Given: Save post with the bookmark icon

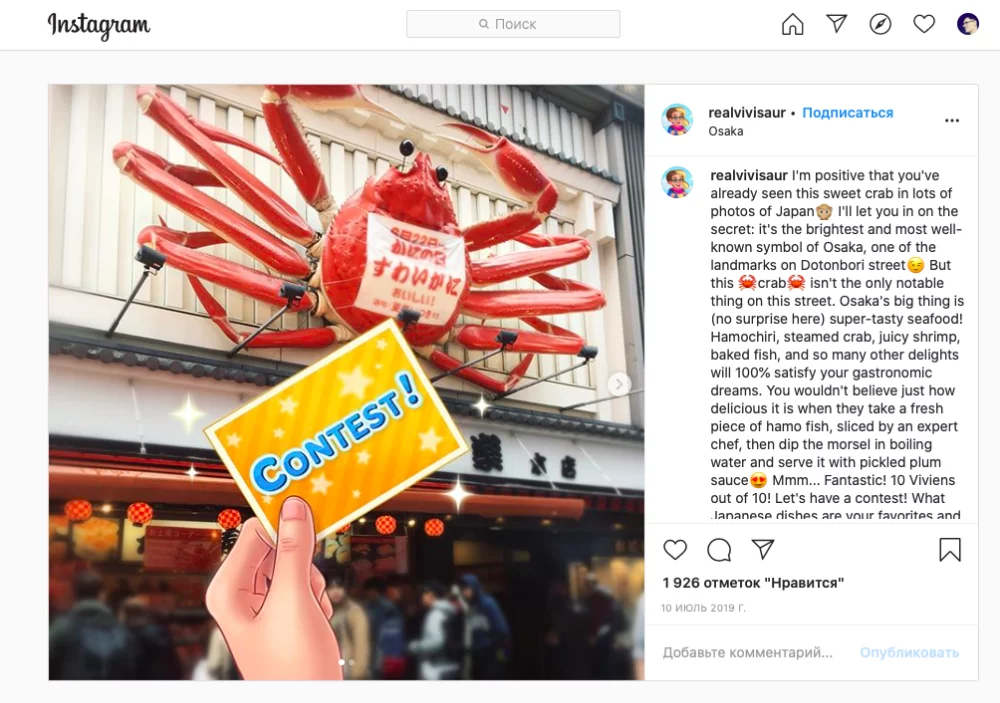Looking at the screenshot, I should click(950, 549).
